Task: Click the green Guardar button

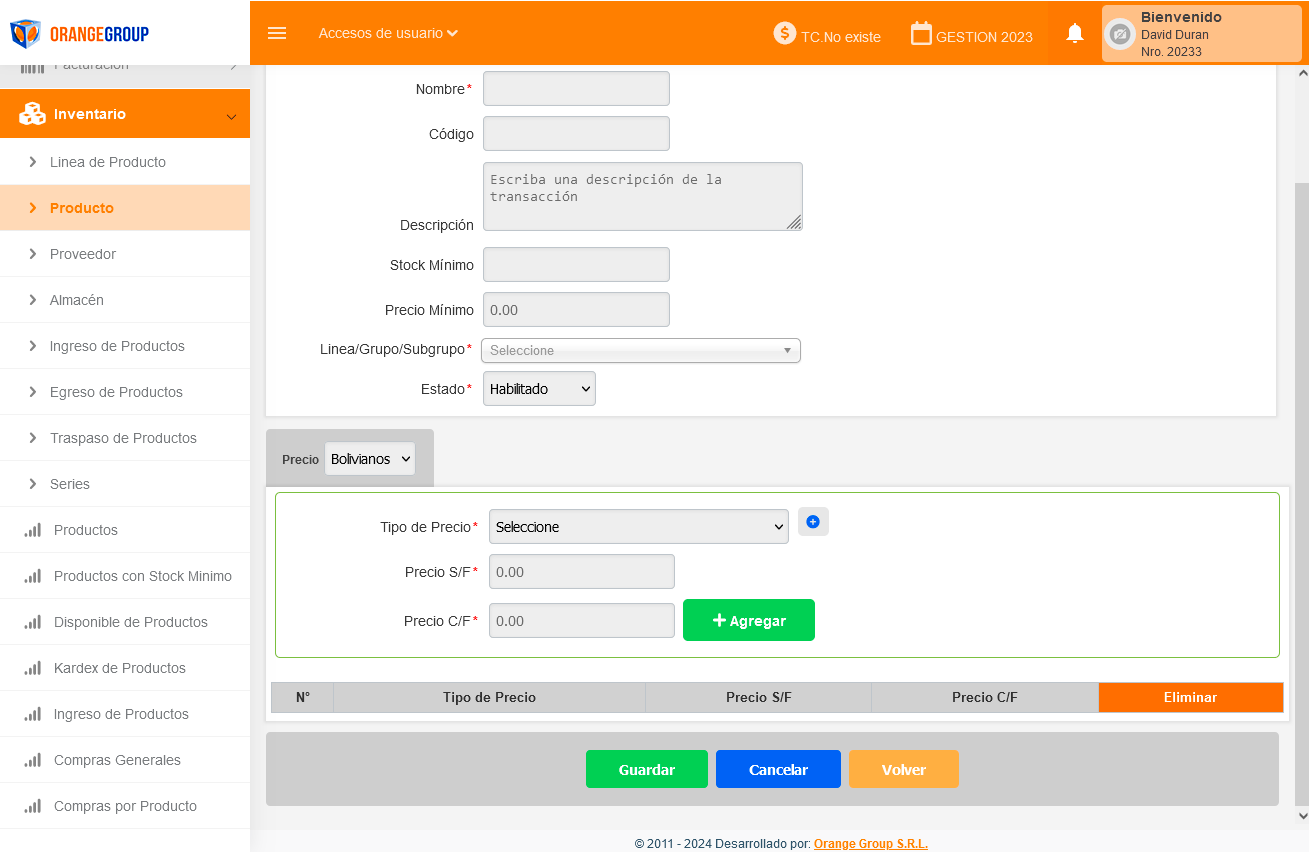Action: pyautogui.click(x=646, y=769)
